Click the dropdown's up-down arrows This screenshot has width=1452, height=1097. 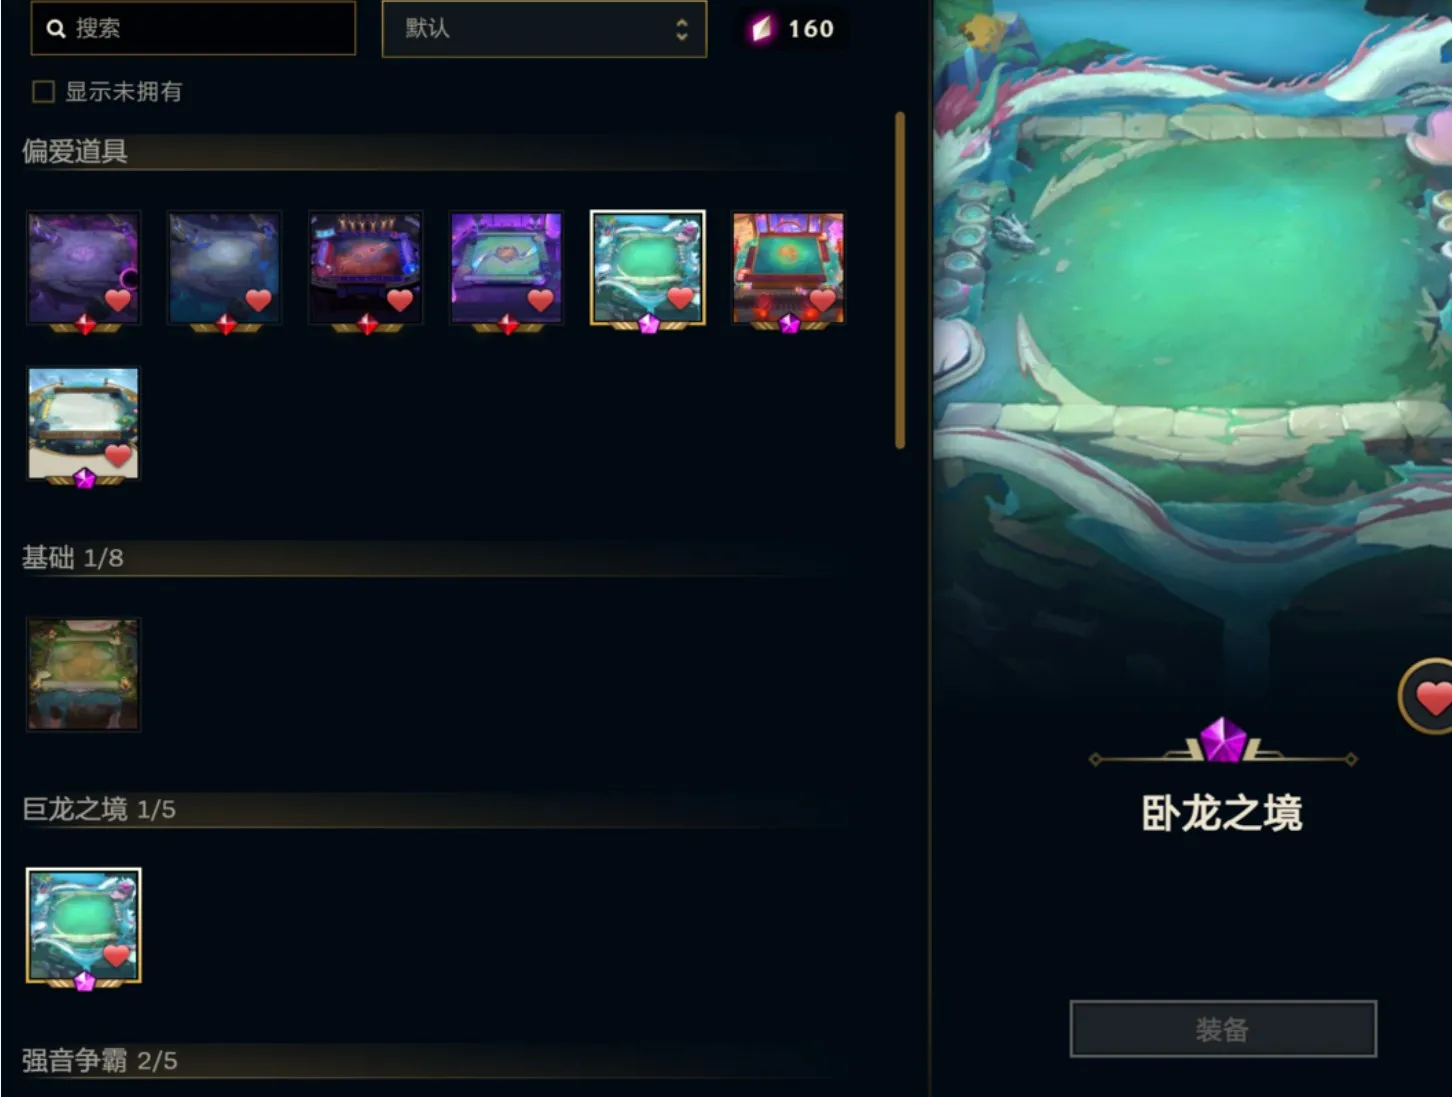click(681, 29)
